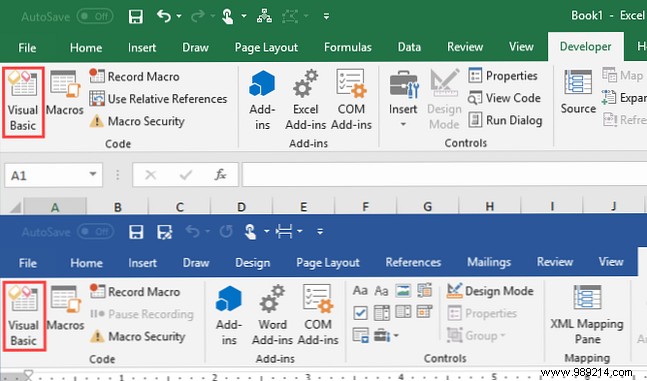Viewport: 647px width, 381px height.
Task: Open Macros list in Excel ribbon
Action: point(65,93)
